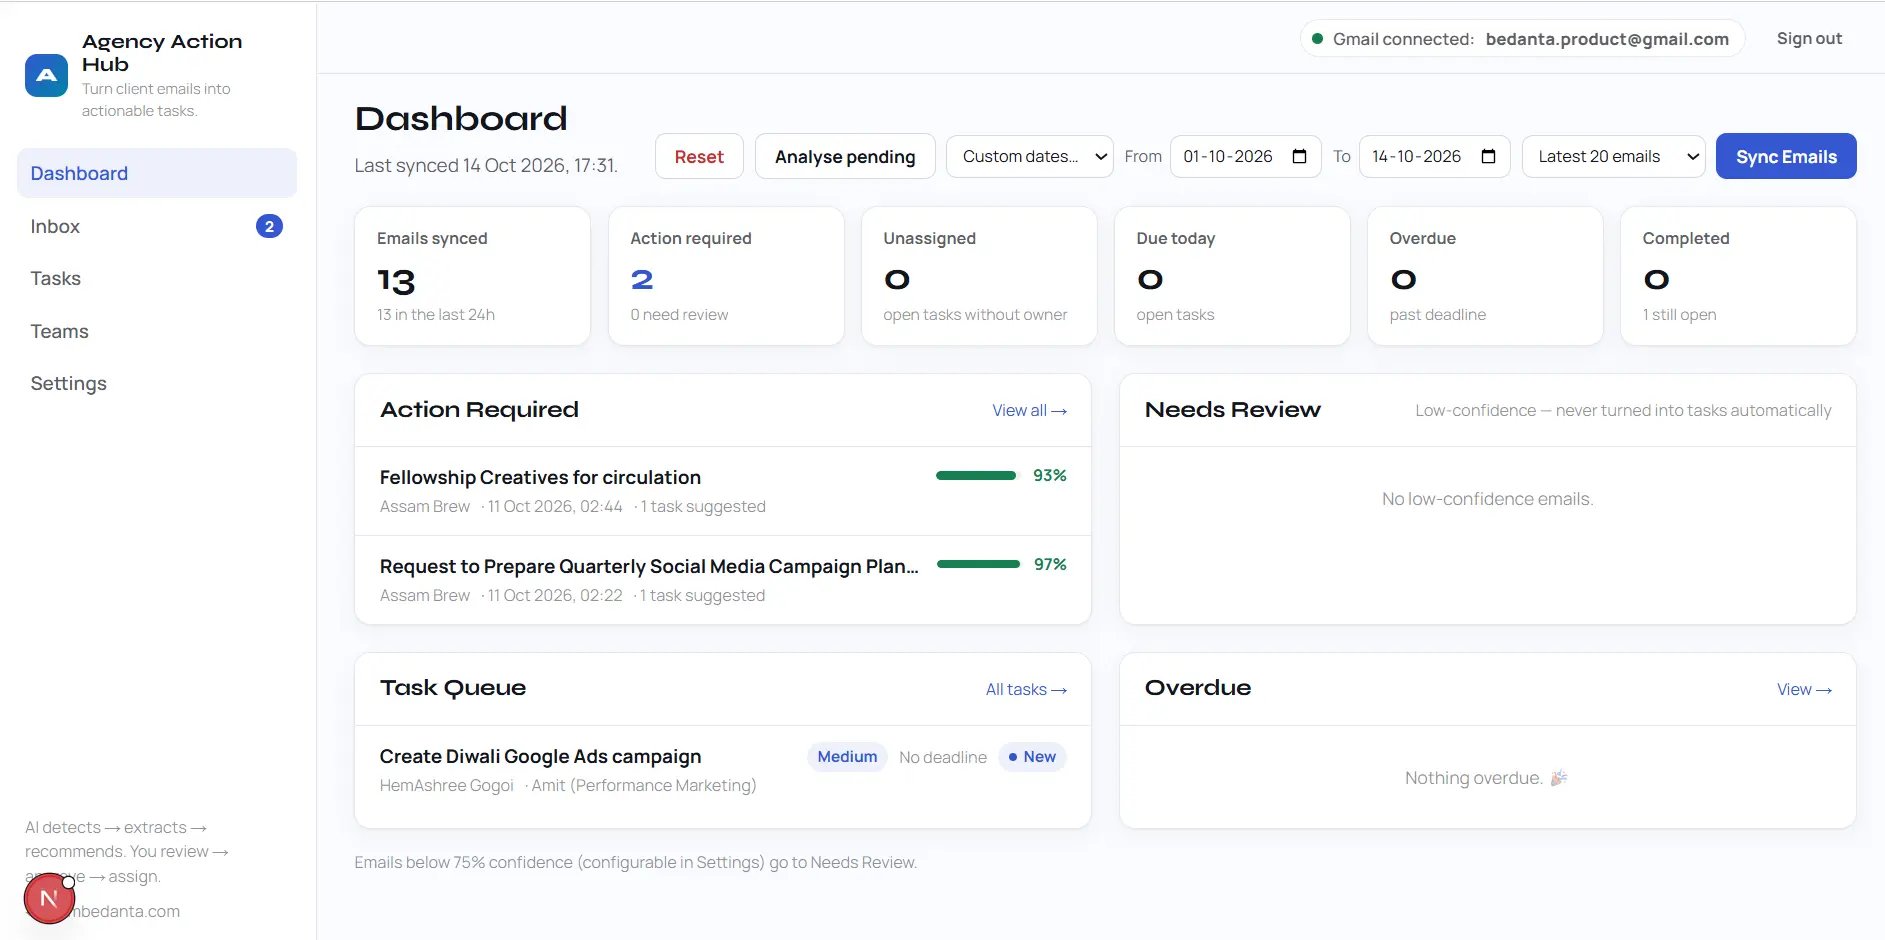Click All tasks in Task Queue
1885x940 pixels.
[x=1026, y=689]
